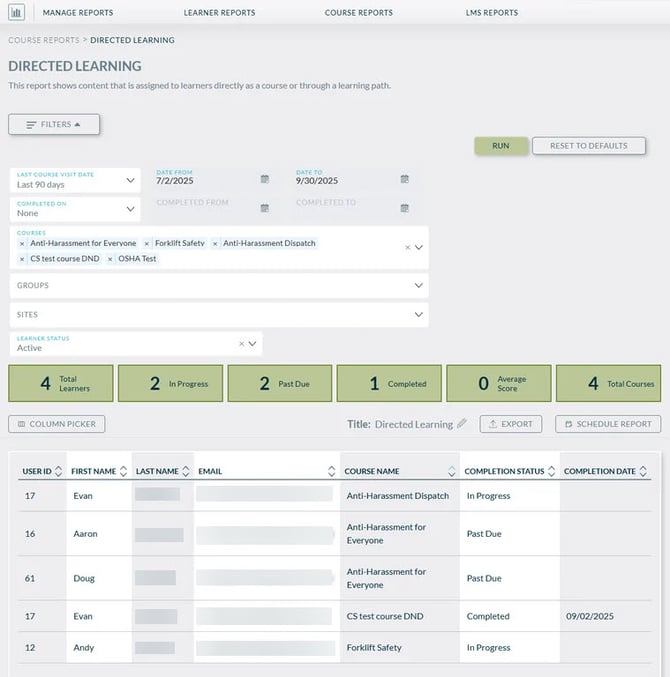Remove the Forklift Safety course tag
Viewport: 670px width, 677px height.
click(x=147, y=243)
